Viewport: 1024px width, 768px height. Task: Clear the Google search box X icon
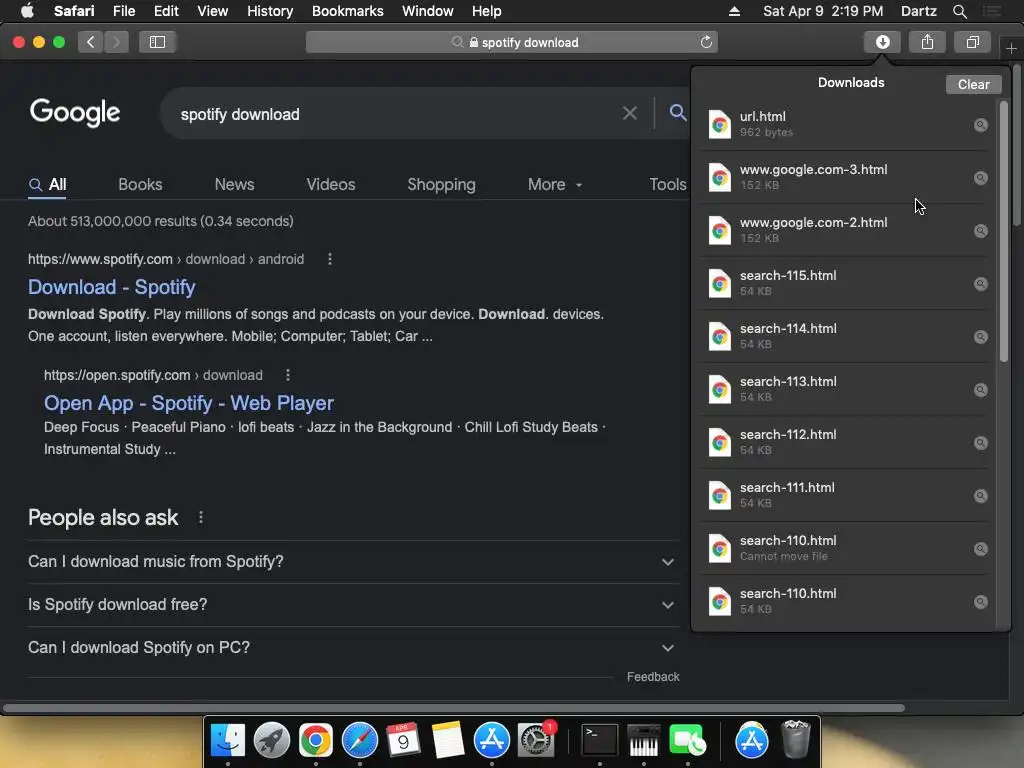[x=630, y=114]
